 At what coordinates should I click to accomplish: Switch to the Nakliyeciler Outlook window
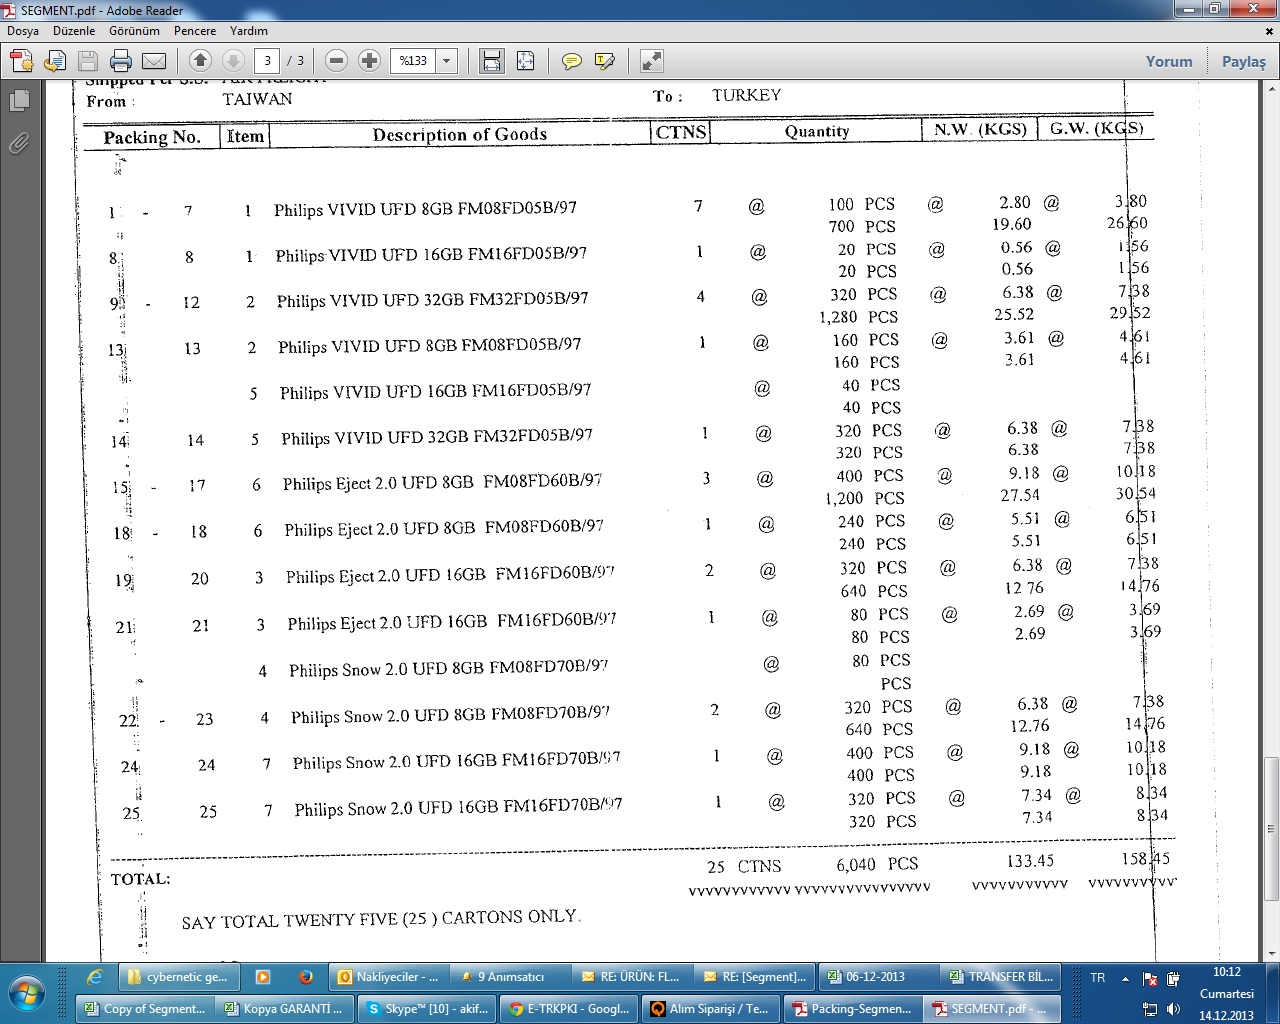coord(388,977)
